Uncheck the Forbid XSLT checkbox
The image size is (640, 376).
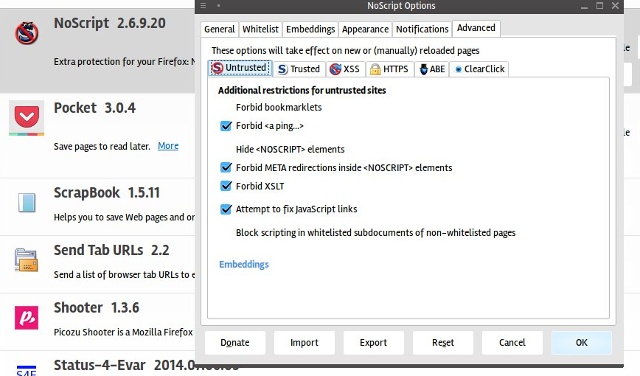[x=226, y=186]
